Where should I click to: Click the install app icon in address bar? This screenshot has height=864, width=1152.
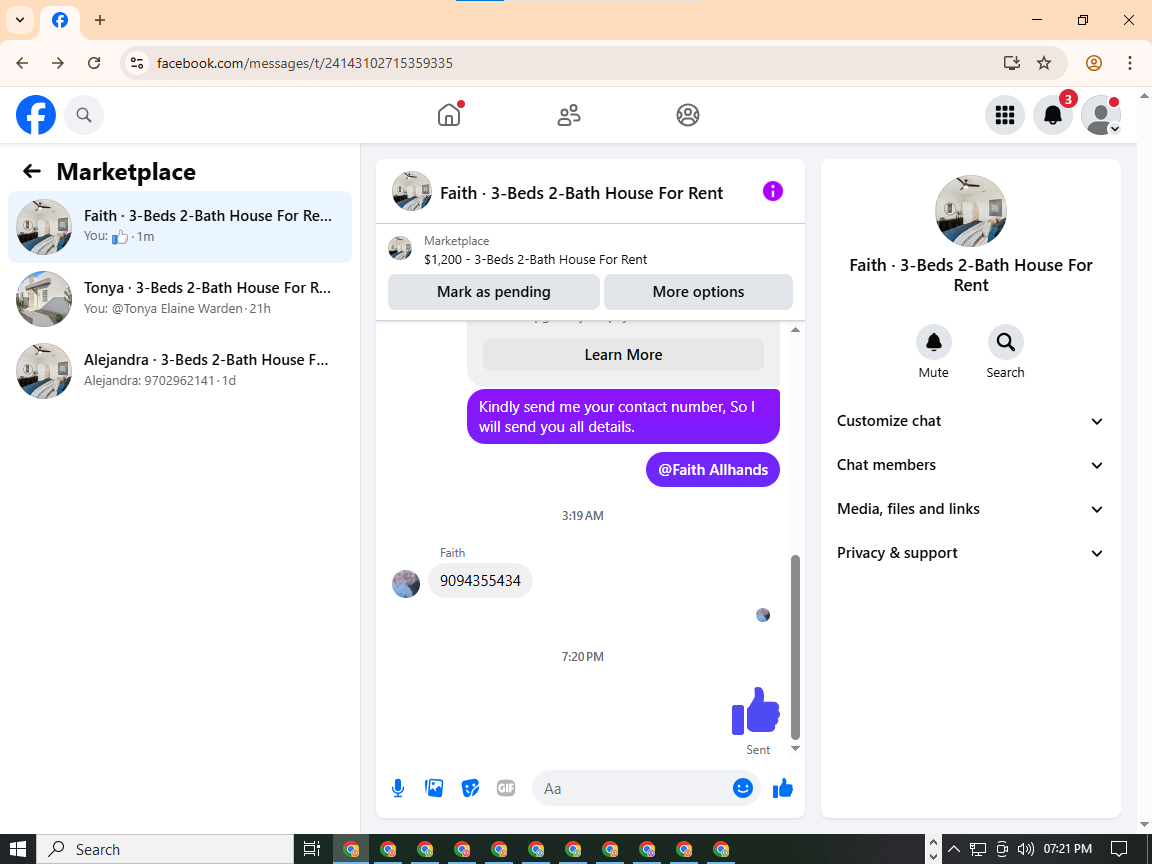coord(1012,63)
